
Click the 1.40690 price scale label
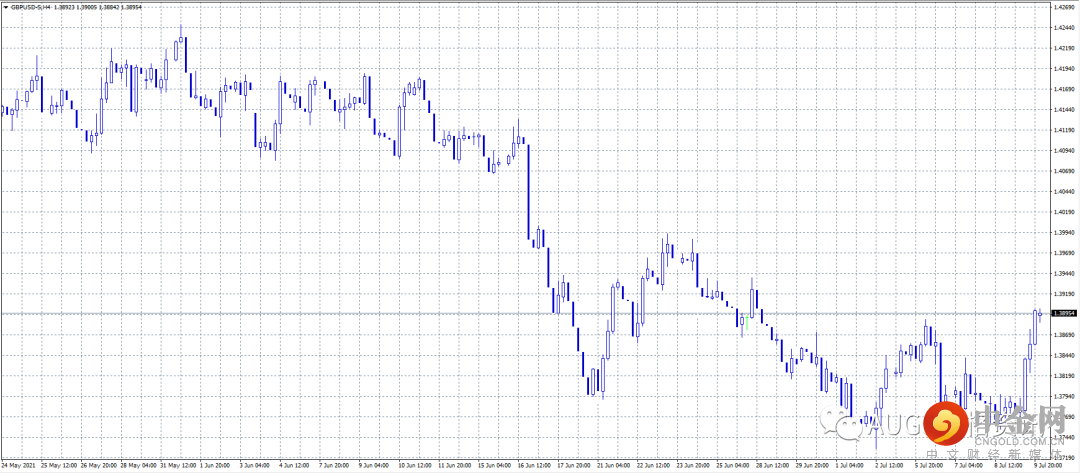tap(1063, 171)
